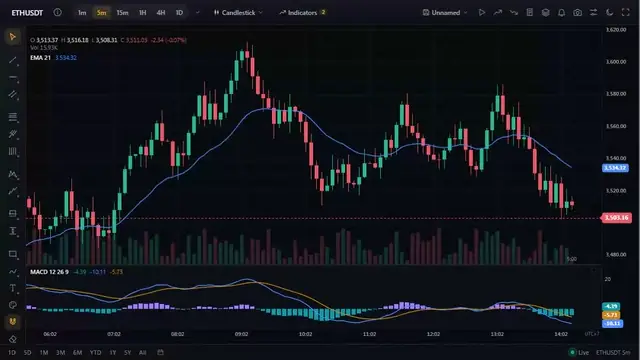Open the Unnamed layout dropdown
Viewport: 640px width, 360px height.
pos(445,13)
